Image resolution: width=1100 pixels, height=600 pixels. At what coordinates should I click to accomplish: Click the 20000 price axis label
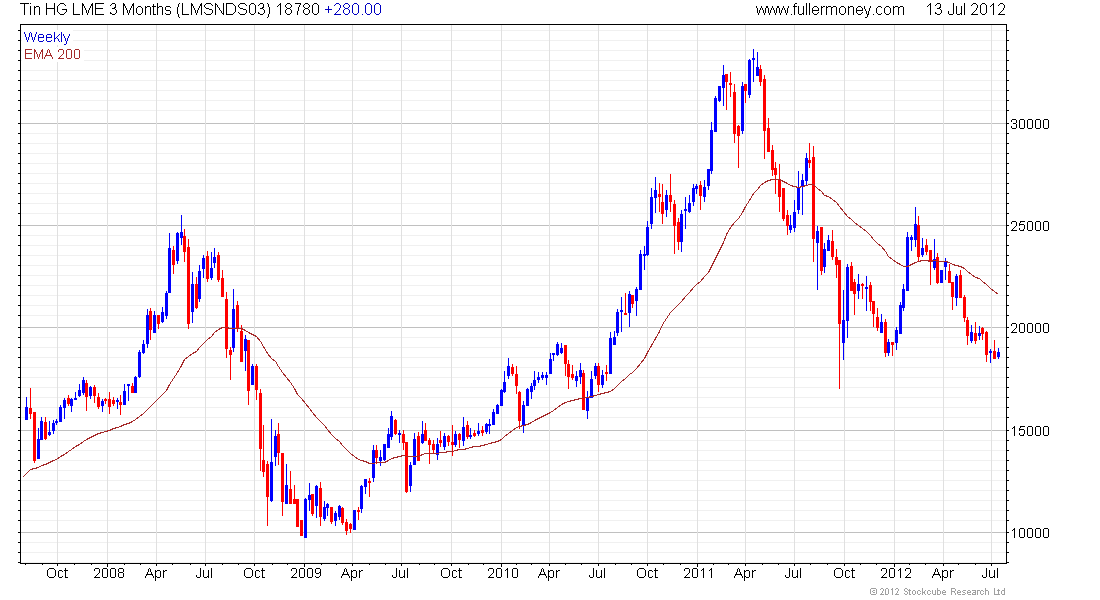coord(1030,328)
